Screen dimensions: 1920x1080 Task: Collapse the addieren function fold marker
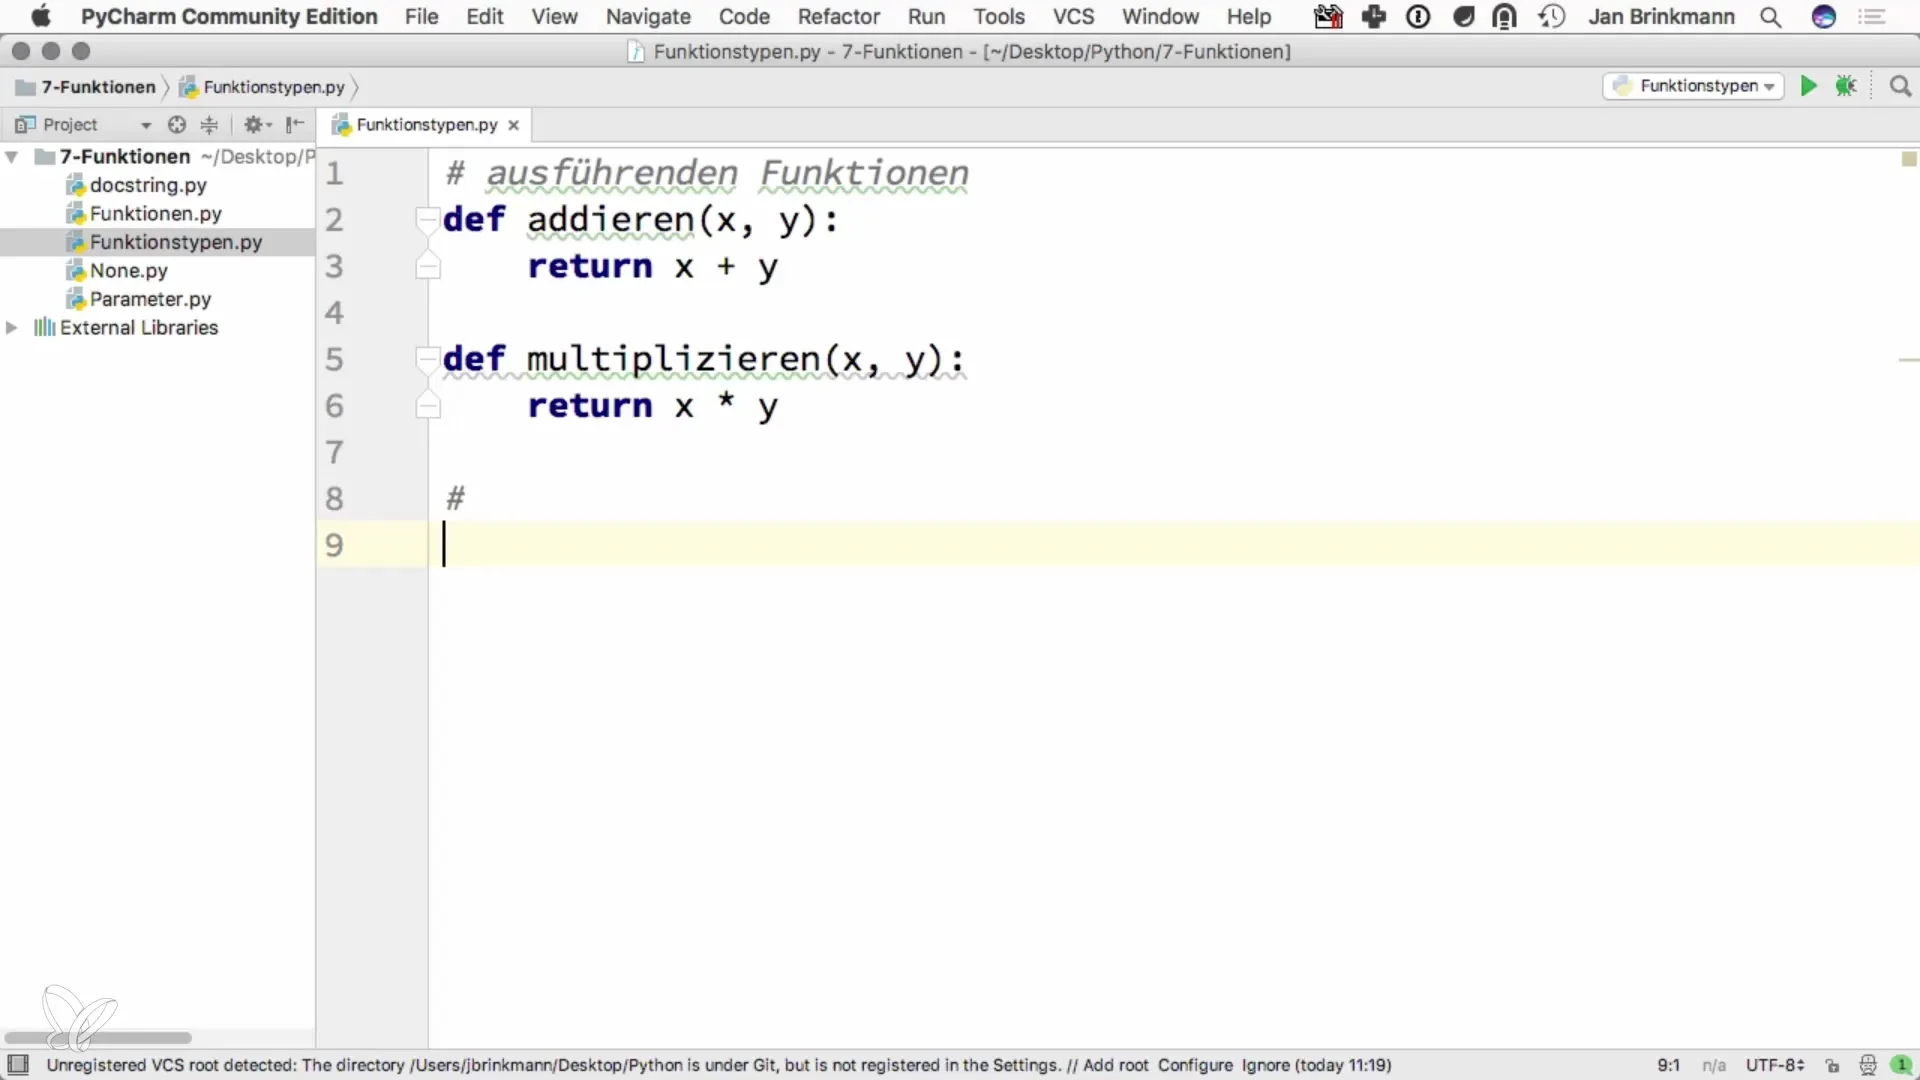click(427, 219)
